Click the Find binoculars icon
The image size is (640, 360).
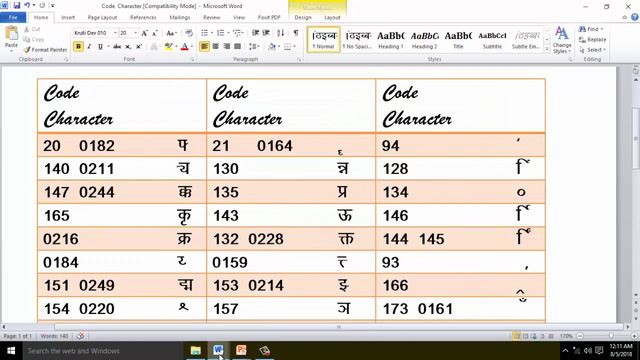(x=582, y=29)
